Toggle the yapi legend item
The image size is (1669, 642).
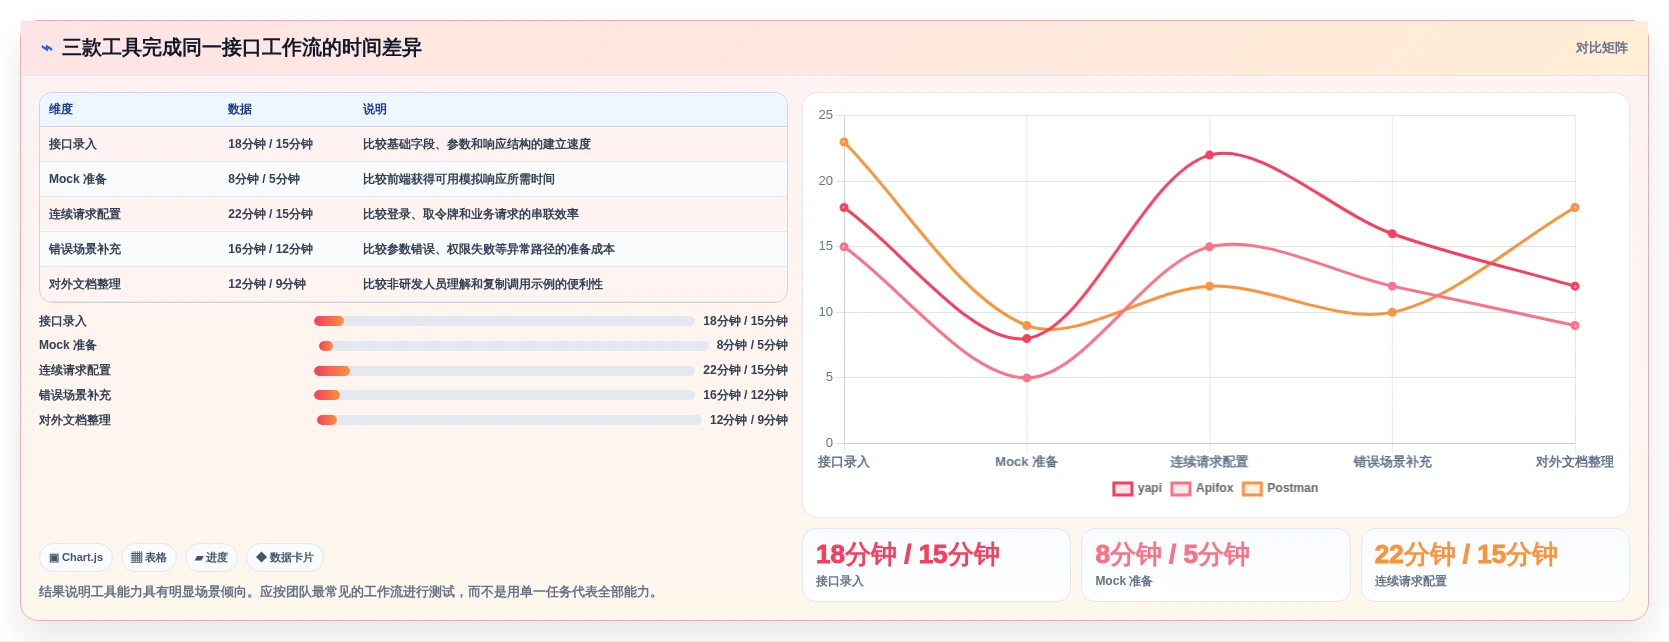(x=1137, y=488)
